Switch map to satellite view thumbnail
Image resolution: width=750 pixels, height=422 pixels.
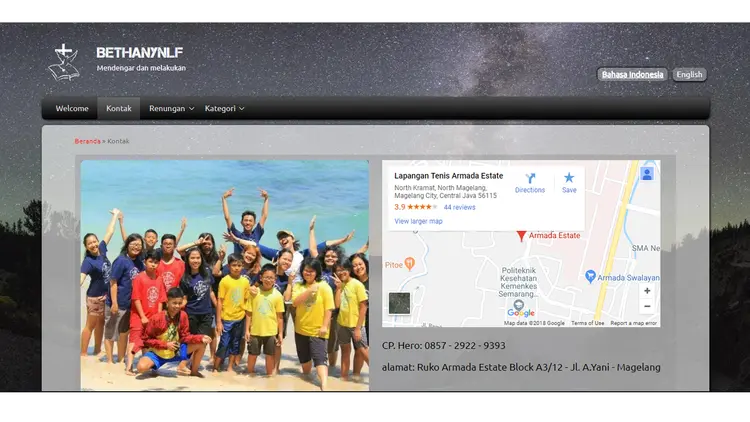pyautogui.click(x=399, y=303)
